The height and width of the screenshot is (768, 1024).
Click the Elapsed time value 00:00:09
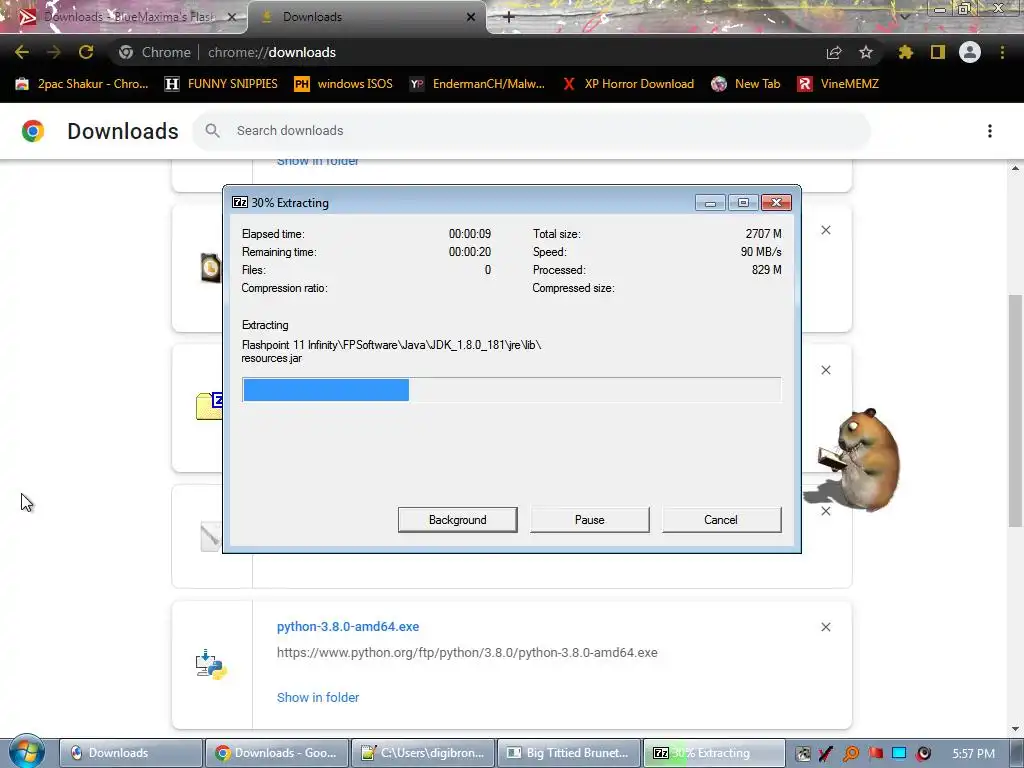point(470,234)
